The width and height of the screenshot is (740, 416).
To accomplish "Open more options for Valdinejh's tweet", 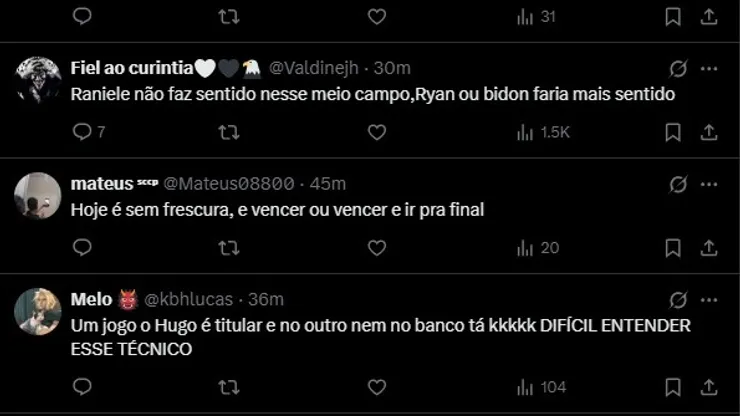I will tap(708, 69).
